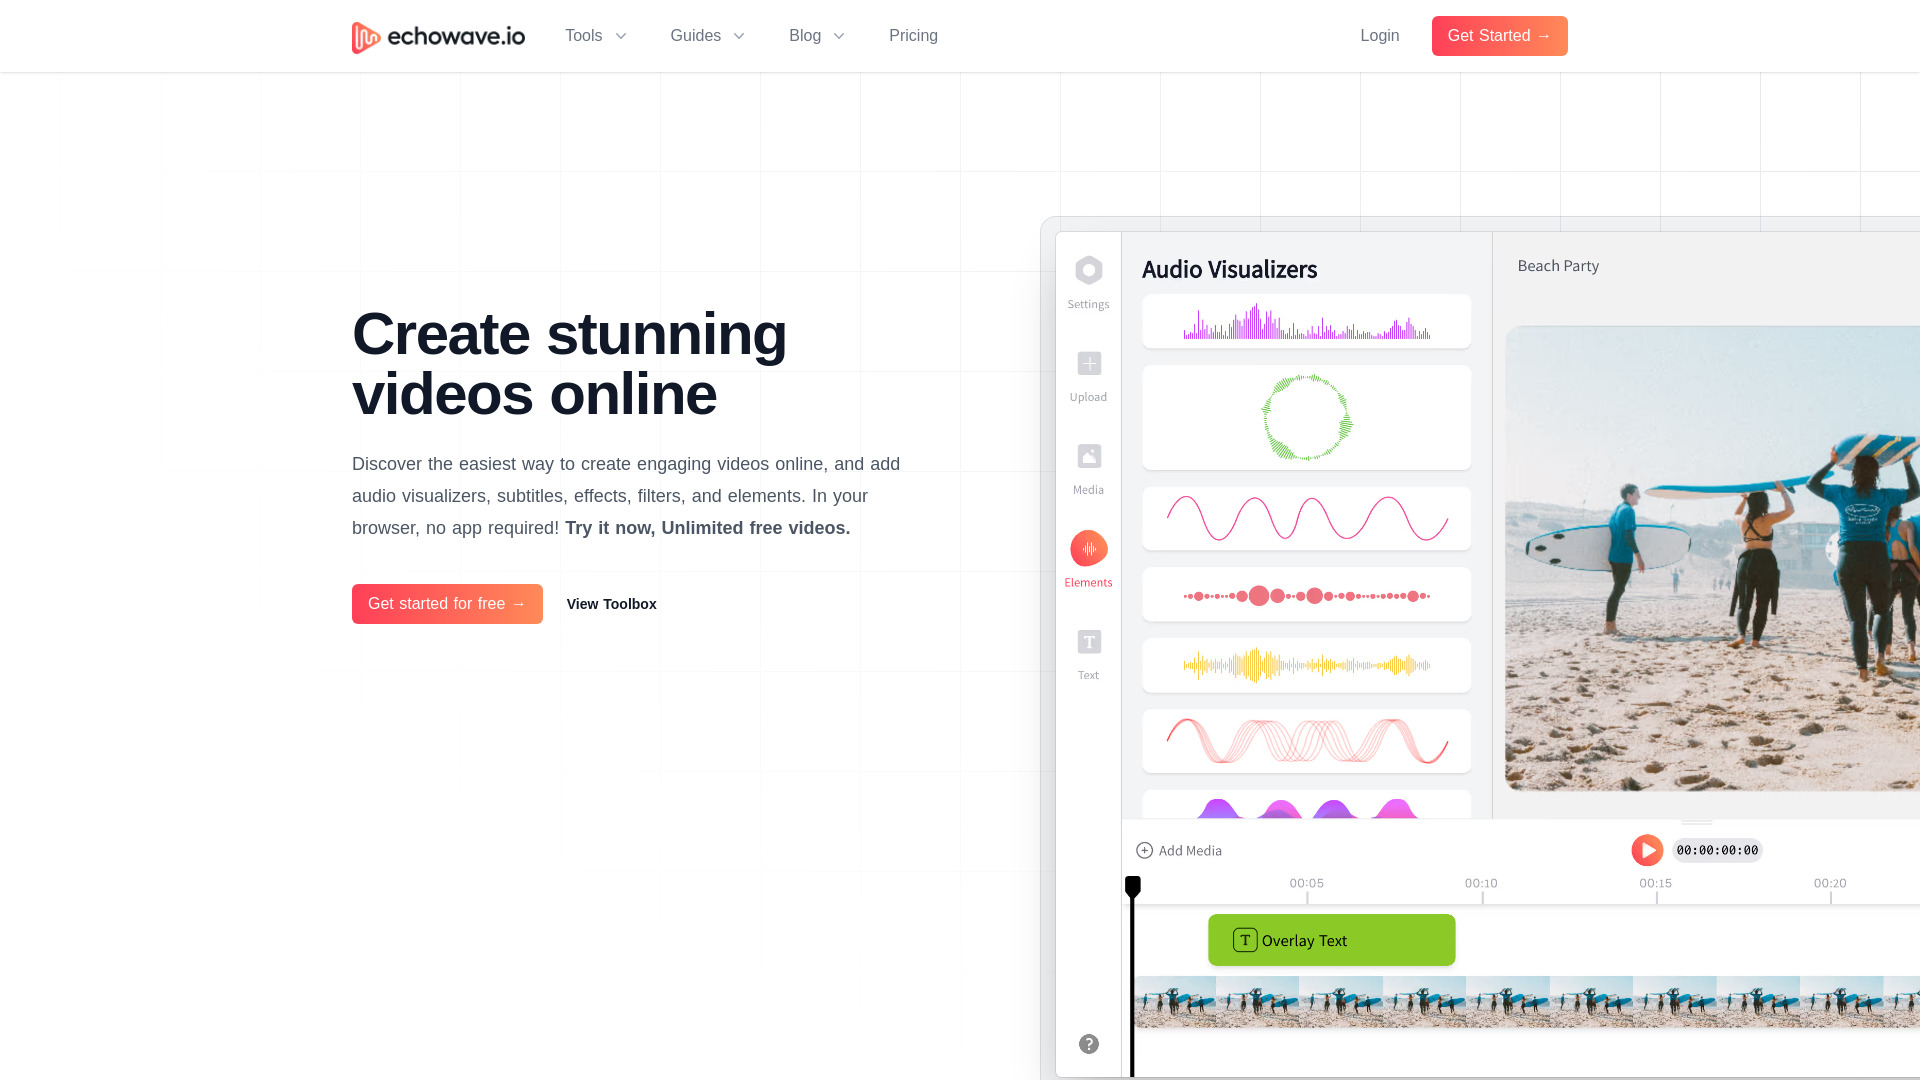Click Get Started button
Image resolution: width=1920 pixels, height=1080 pixels.
(x=1499, y=36)
